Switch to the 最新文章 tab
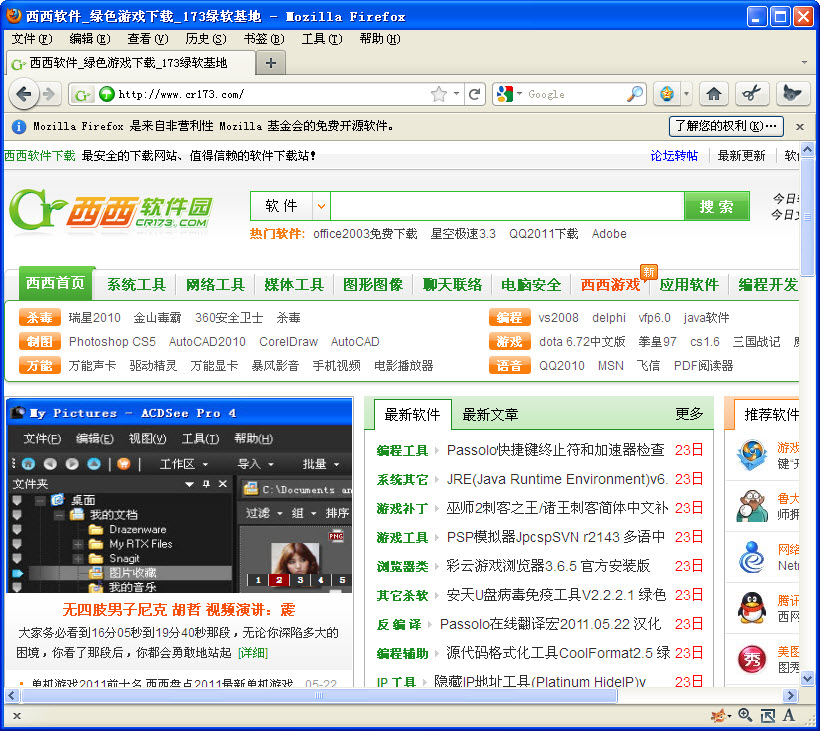Viewport: 820px width, 731px height. click(490, 414)
